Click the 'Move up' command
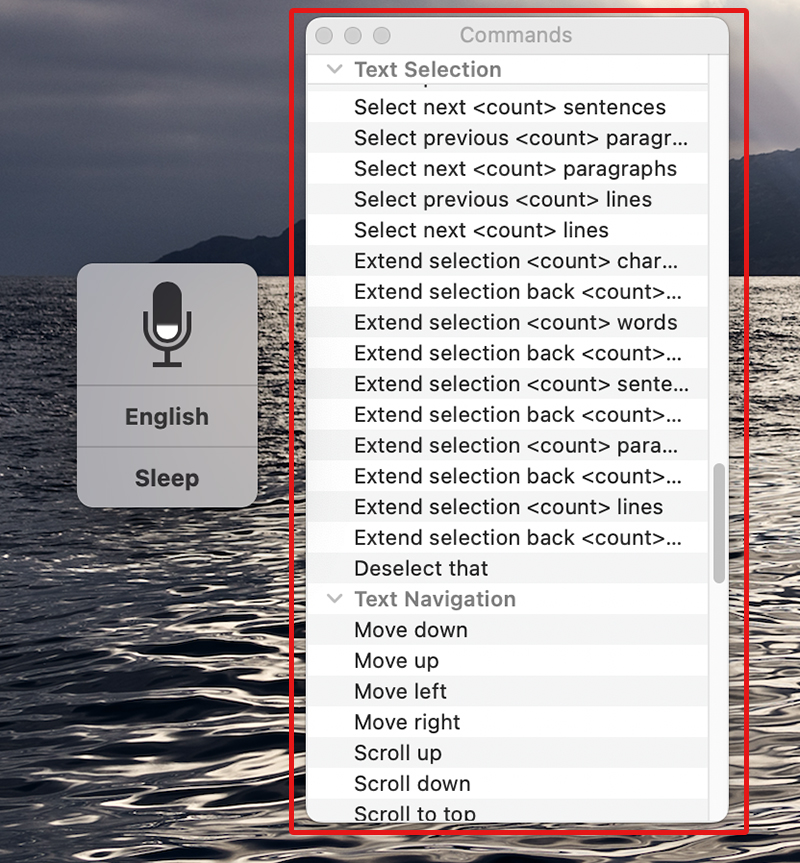 click(x=396, y=661)
